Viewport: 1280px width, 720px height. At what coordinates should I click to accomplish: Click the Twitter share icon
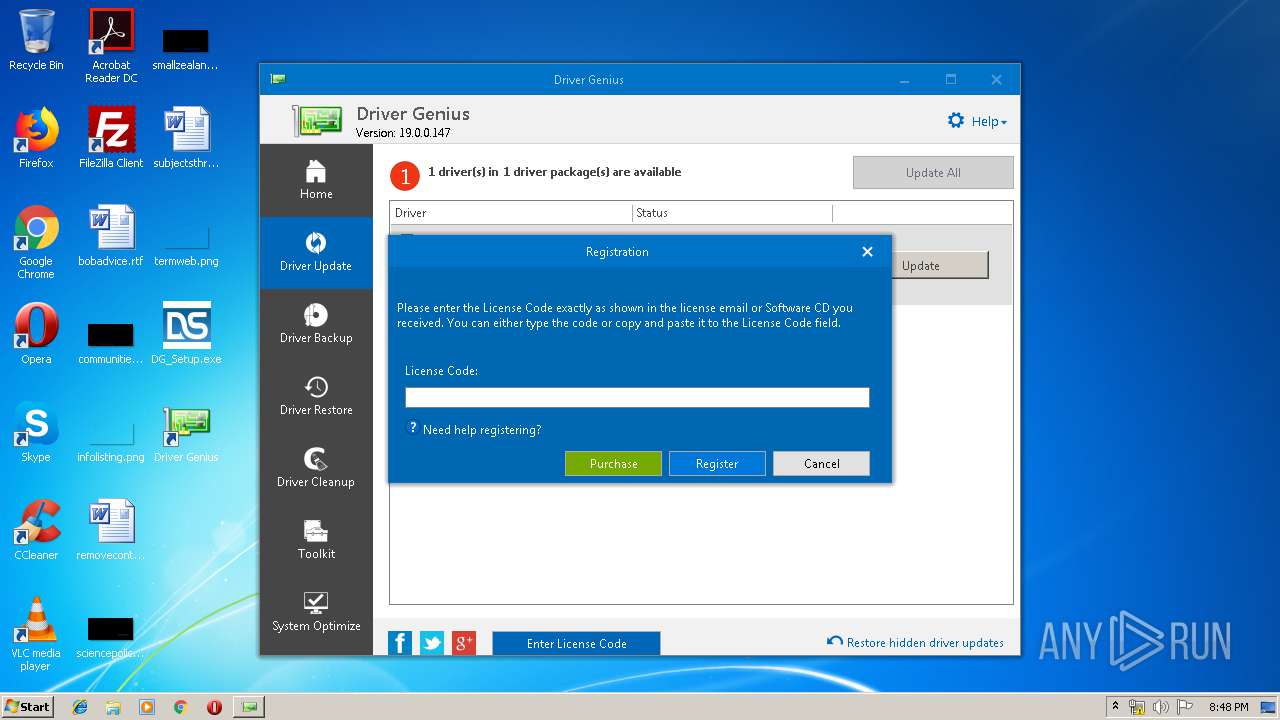[x=432, y=643]
